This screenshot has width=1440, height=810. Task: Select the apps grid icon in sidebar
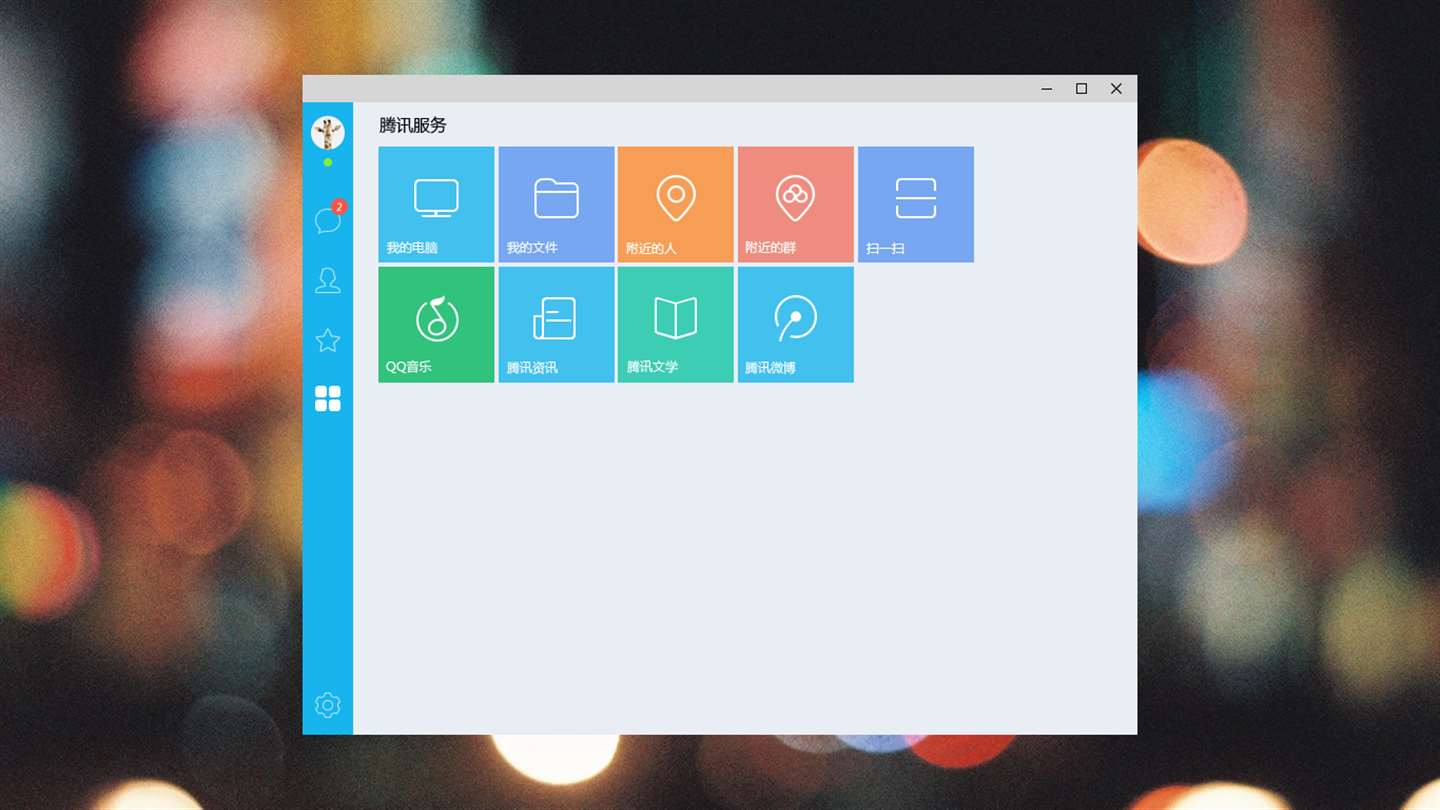pyautogui.click(x=328, y=399)
